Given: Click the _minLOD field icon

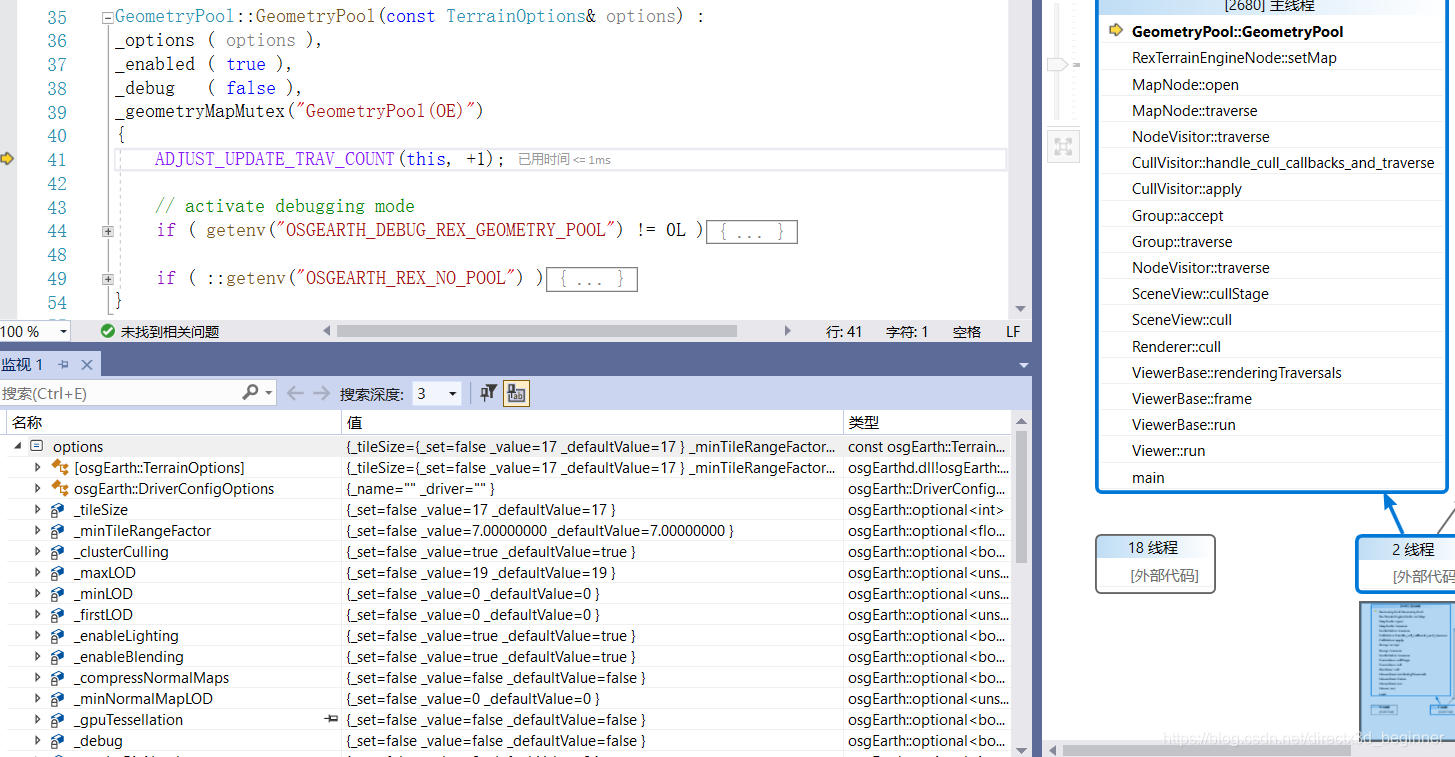Looking at the screenshot, I should pyautogui.click(x=58, y=594).
